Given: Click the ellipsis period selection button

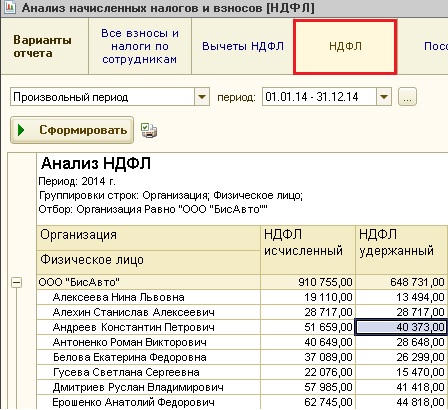Looking at the screenshot, I should [x=407, y=97].
